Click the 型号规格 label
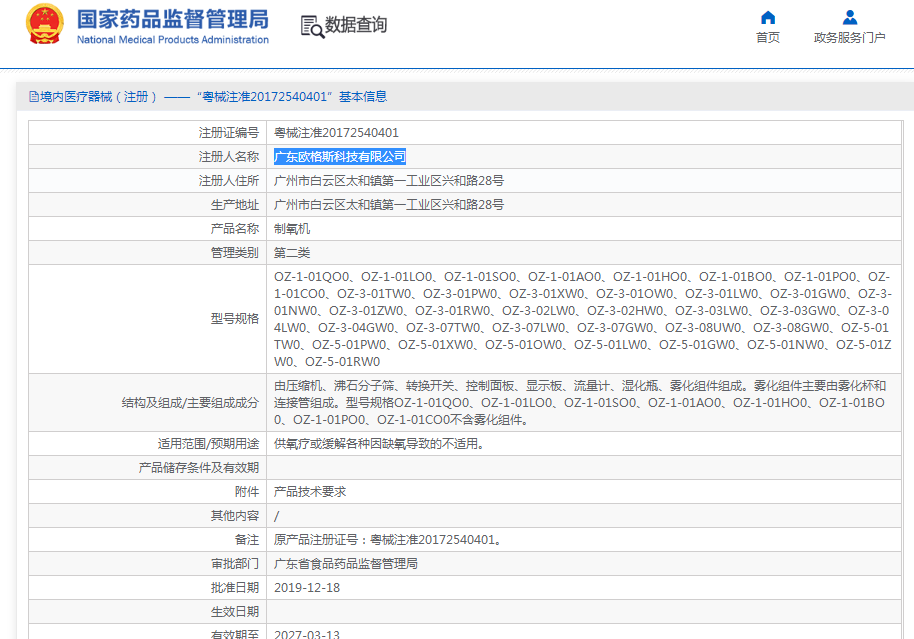The height and width of the screenshot is (639, 914). (x=234, y=319)
